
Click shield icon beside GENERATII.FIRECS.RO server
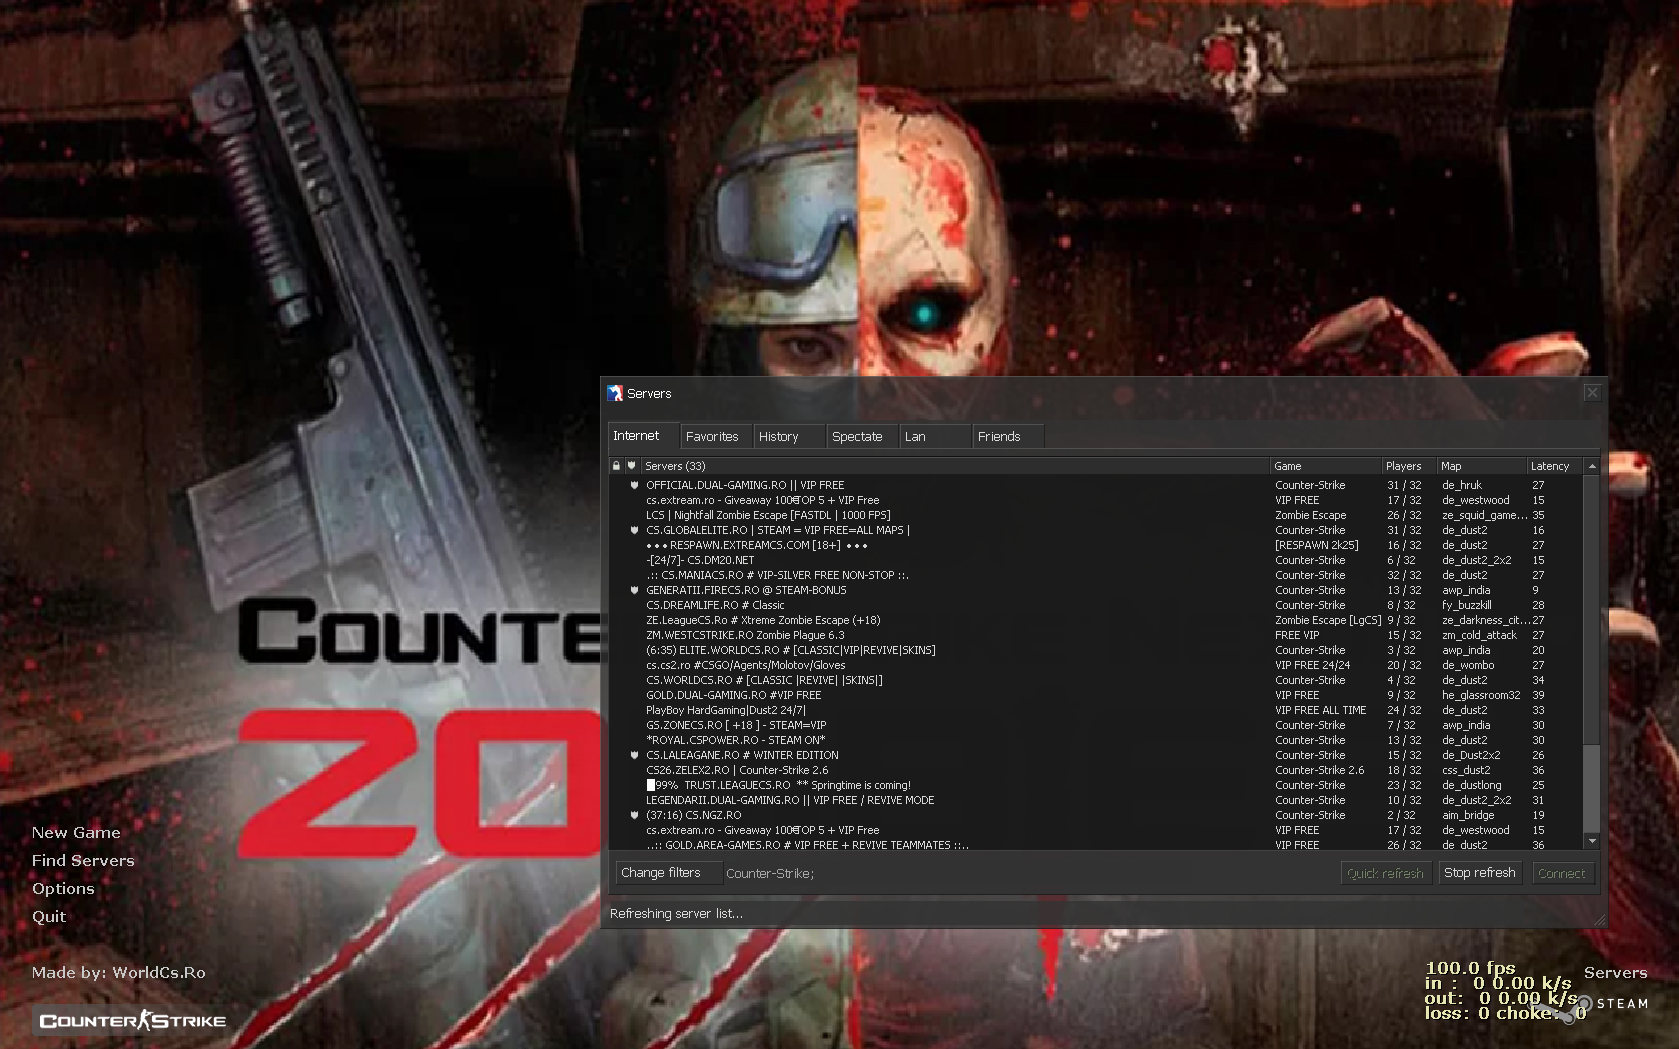[634, 590]
